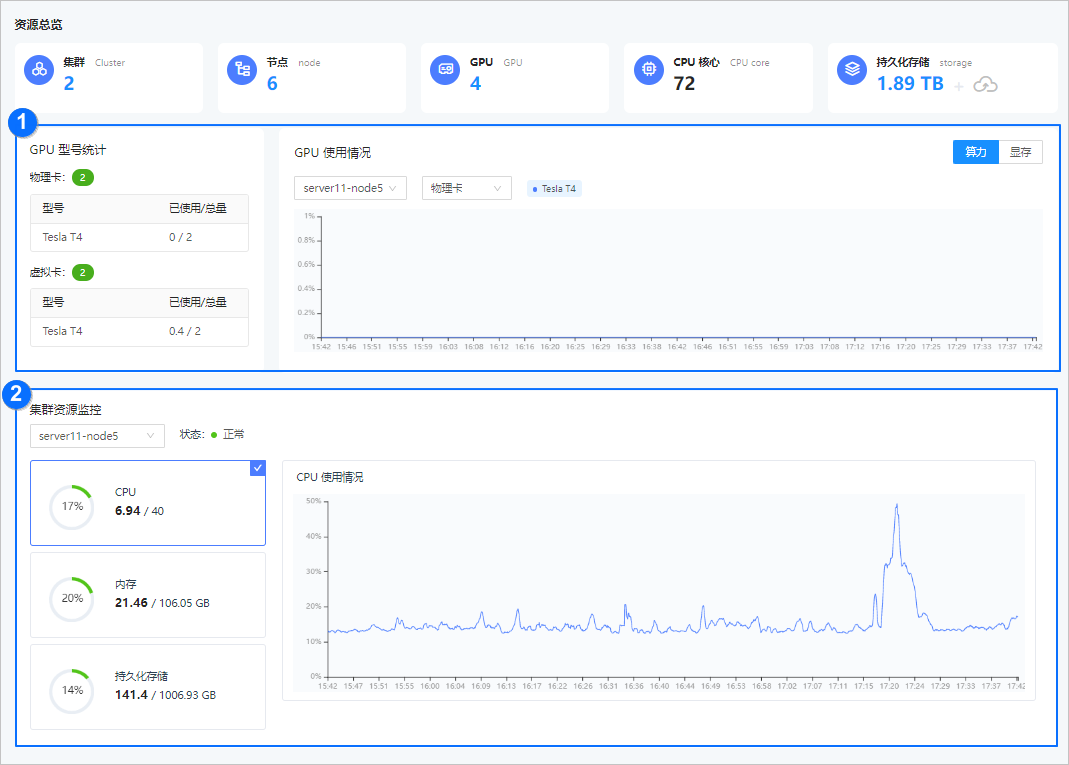Screen dimensions: 1069x765
Task: Click the 正常 status indicator
Action: point(228,434)
